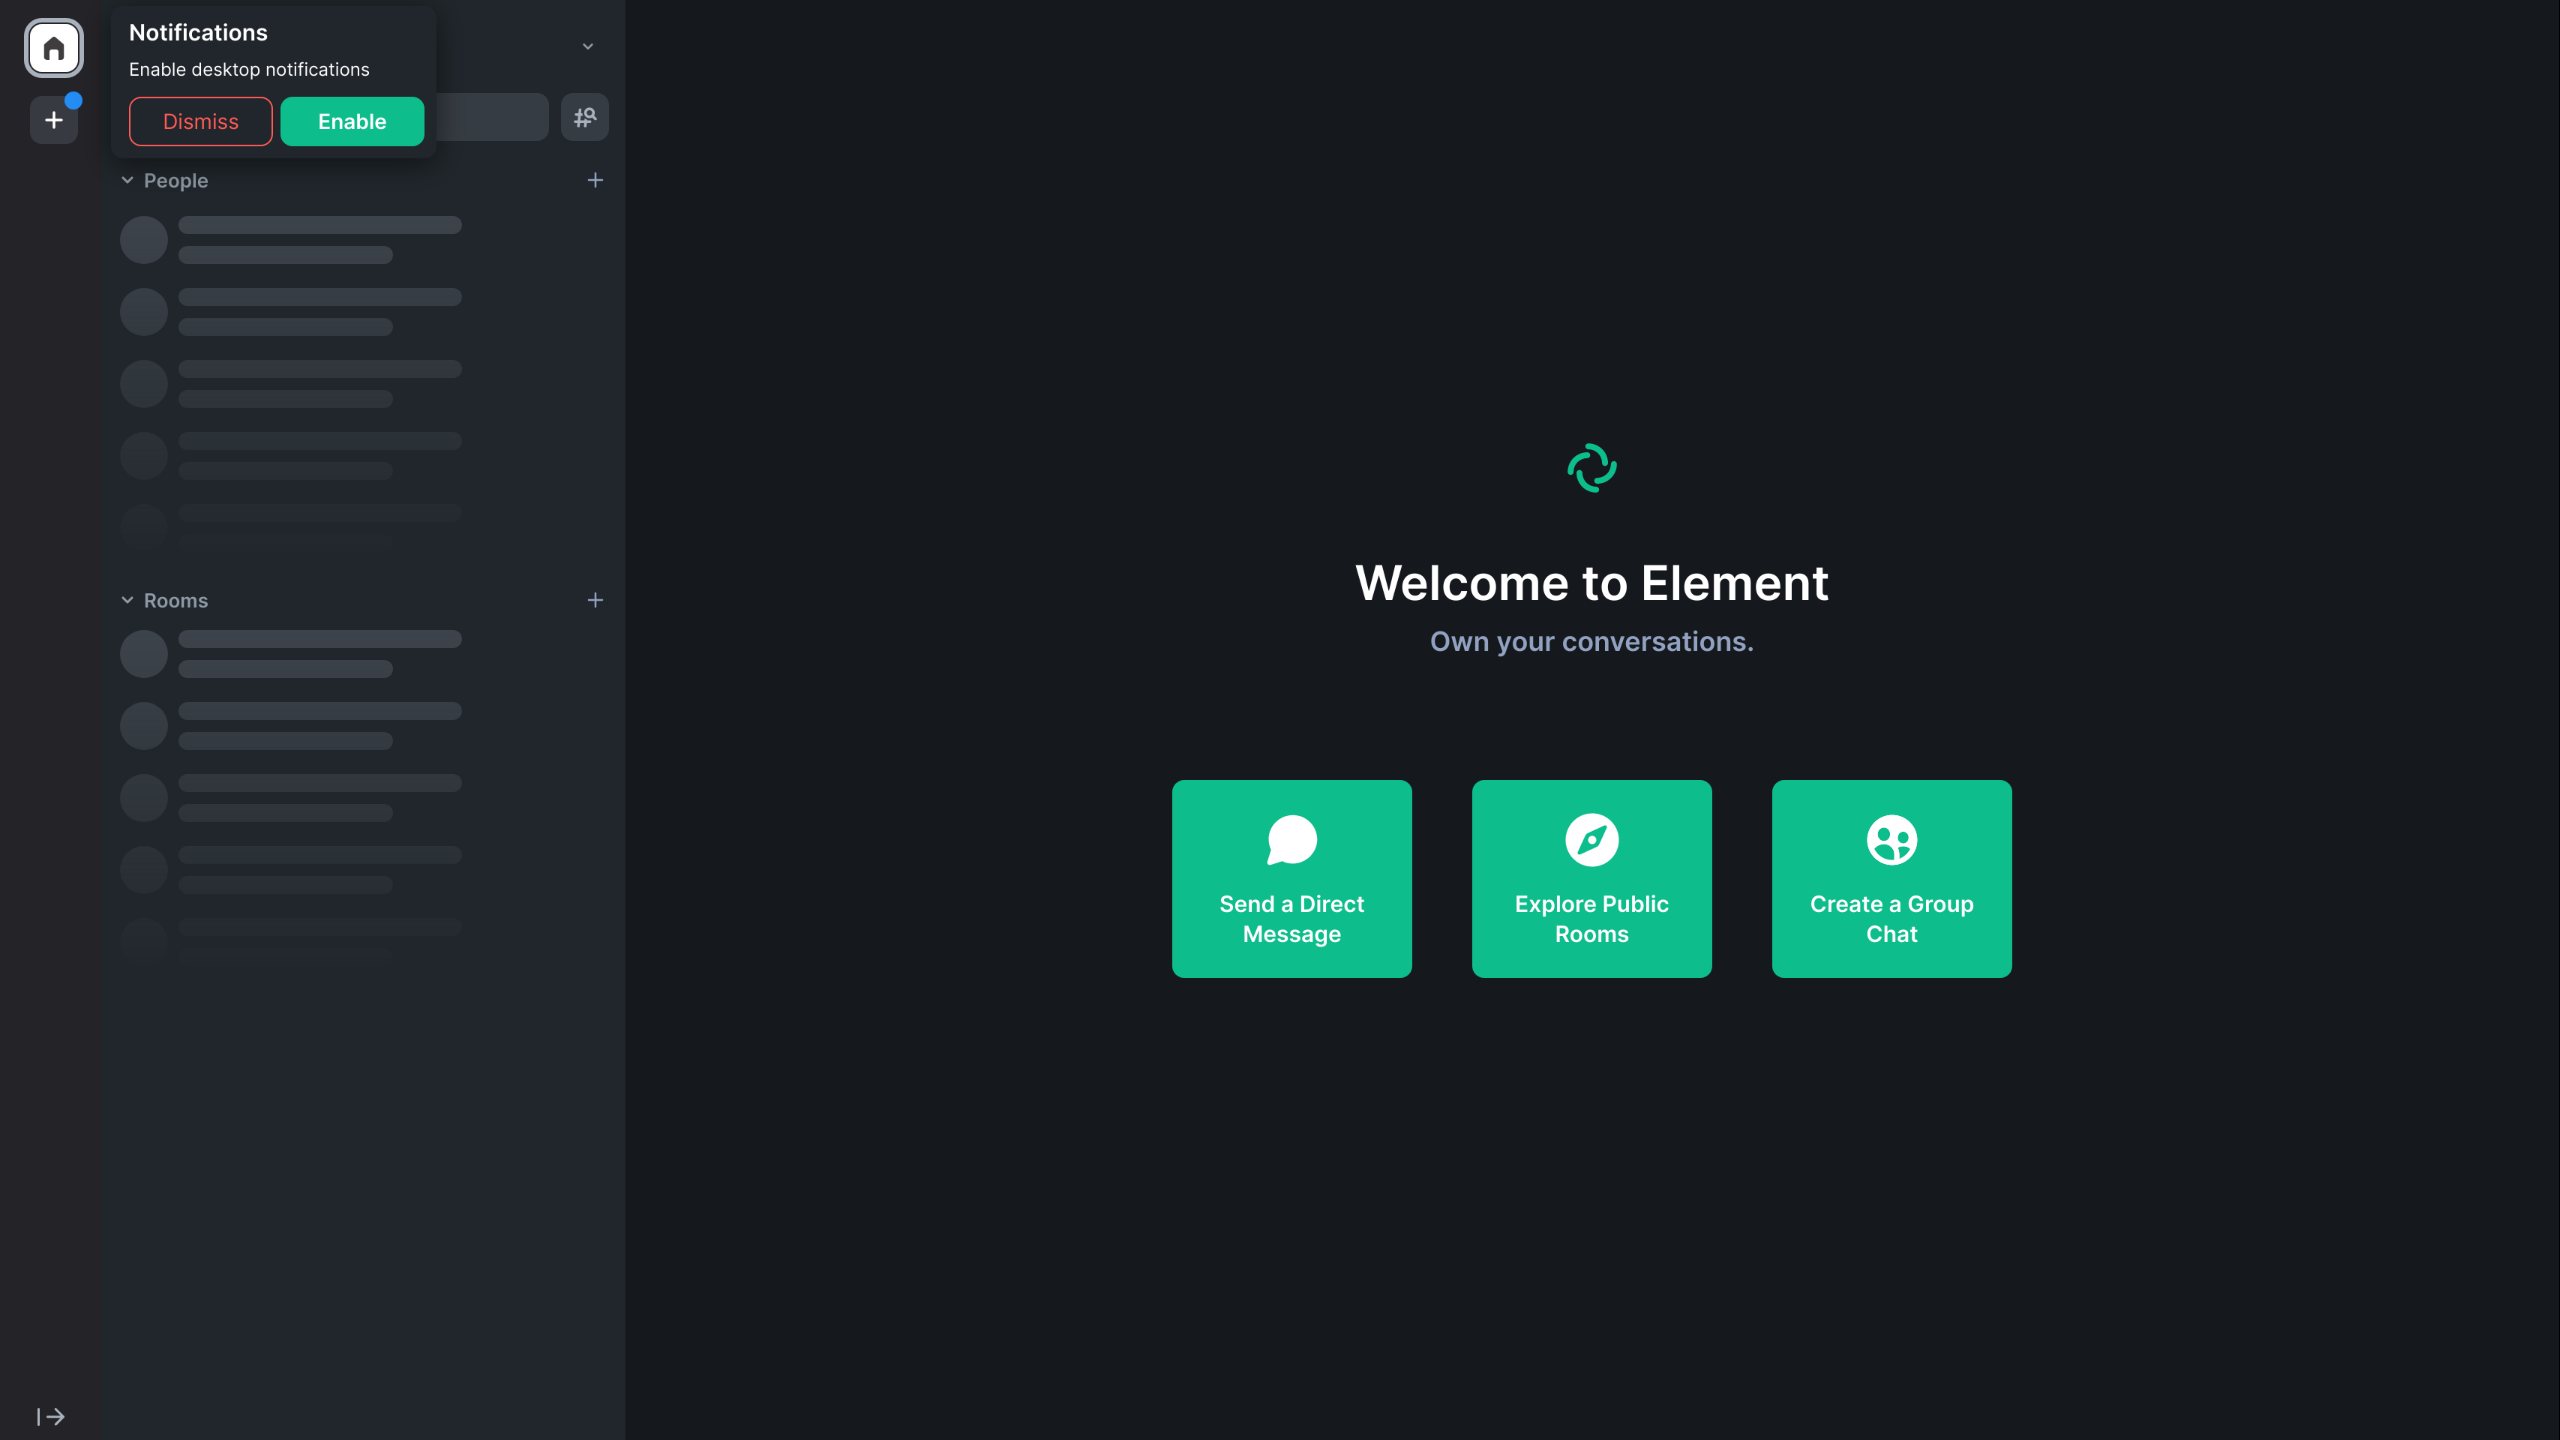The height and width of the screenshot is (1440, 2560).
Task: Click the chat bubble icon on Send Direct Message card
Action: click(x=1291, y=839)
